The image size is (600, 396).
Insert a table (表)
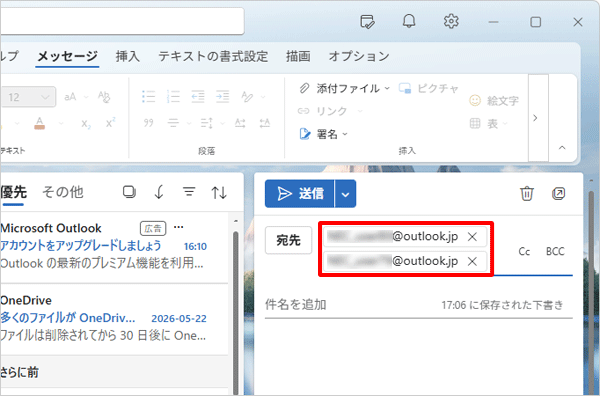pyautogui.click(x=484, y=124)
